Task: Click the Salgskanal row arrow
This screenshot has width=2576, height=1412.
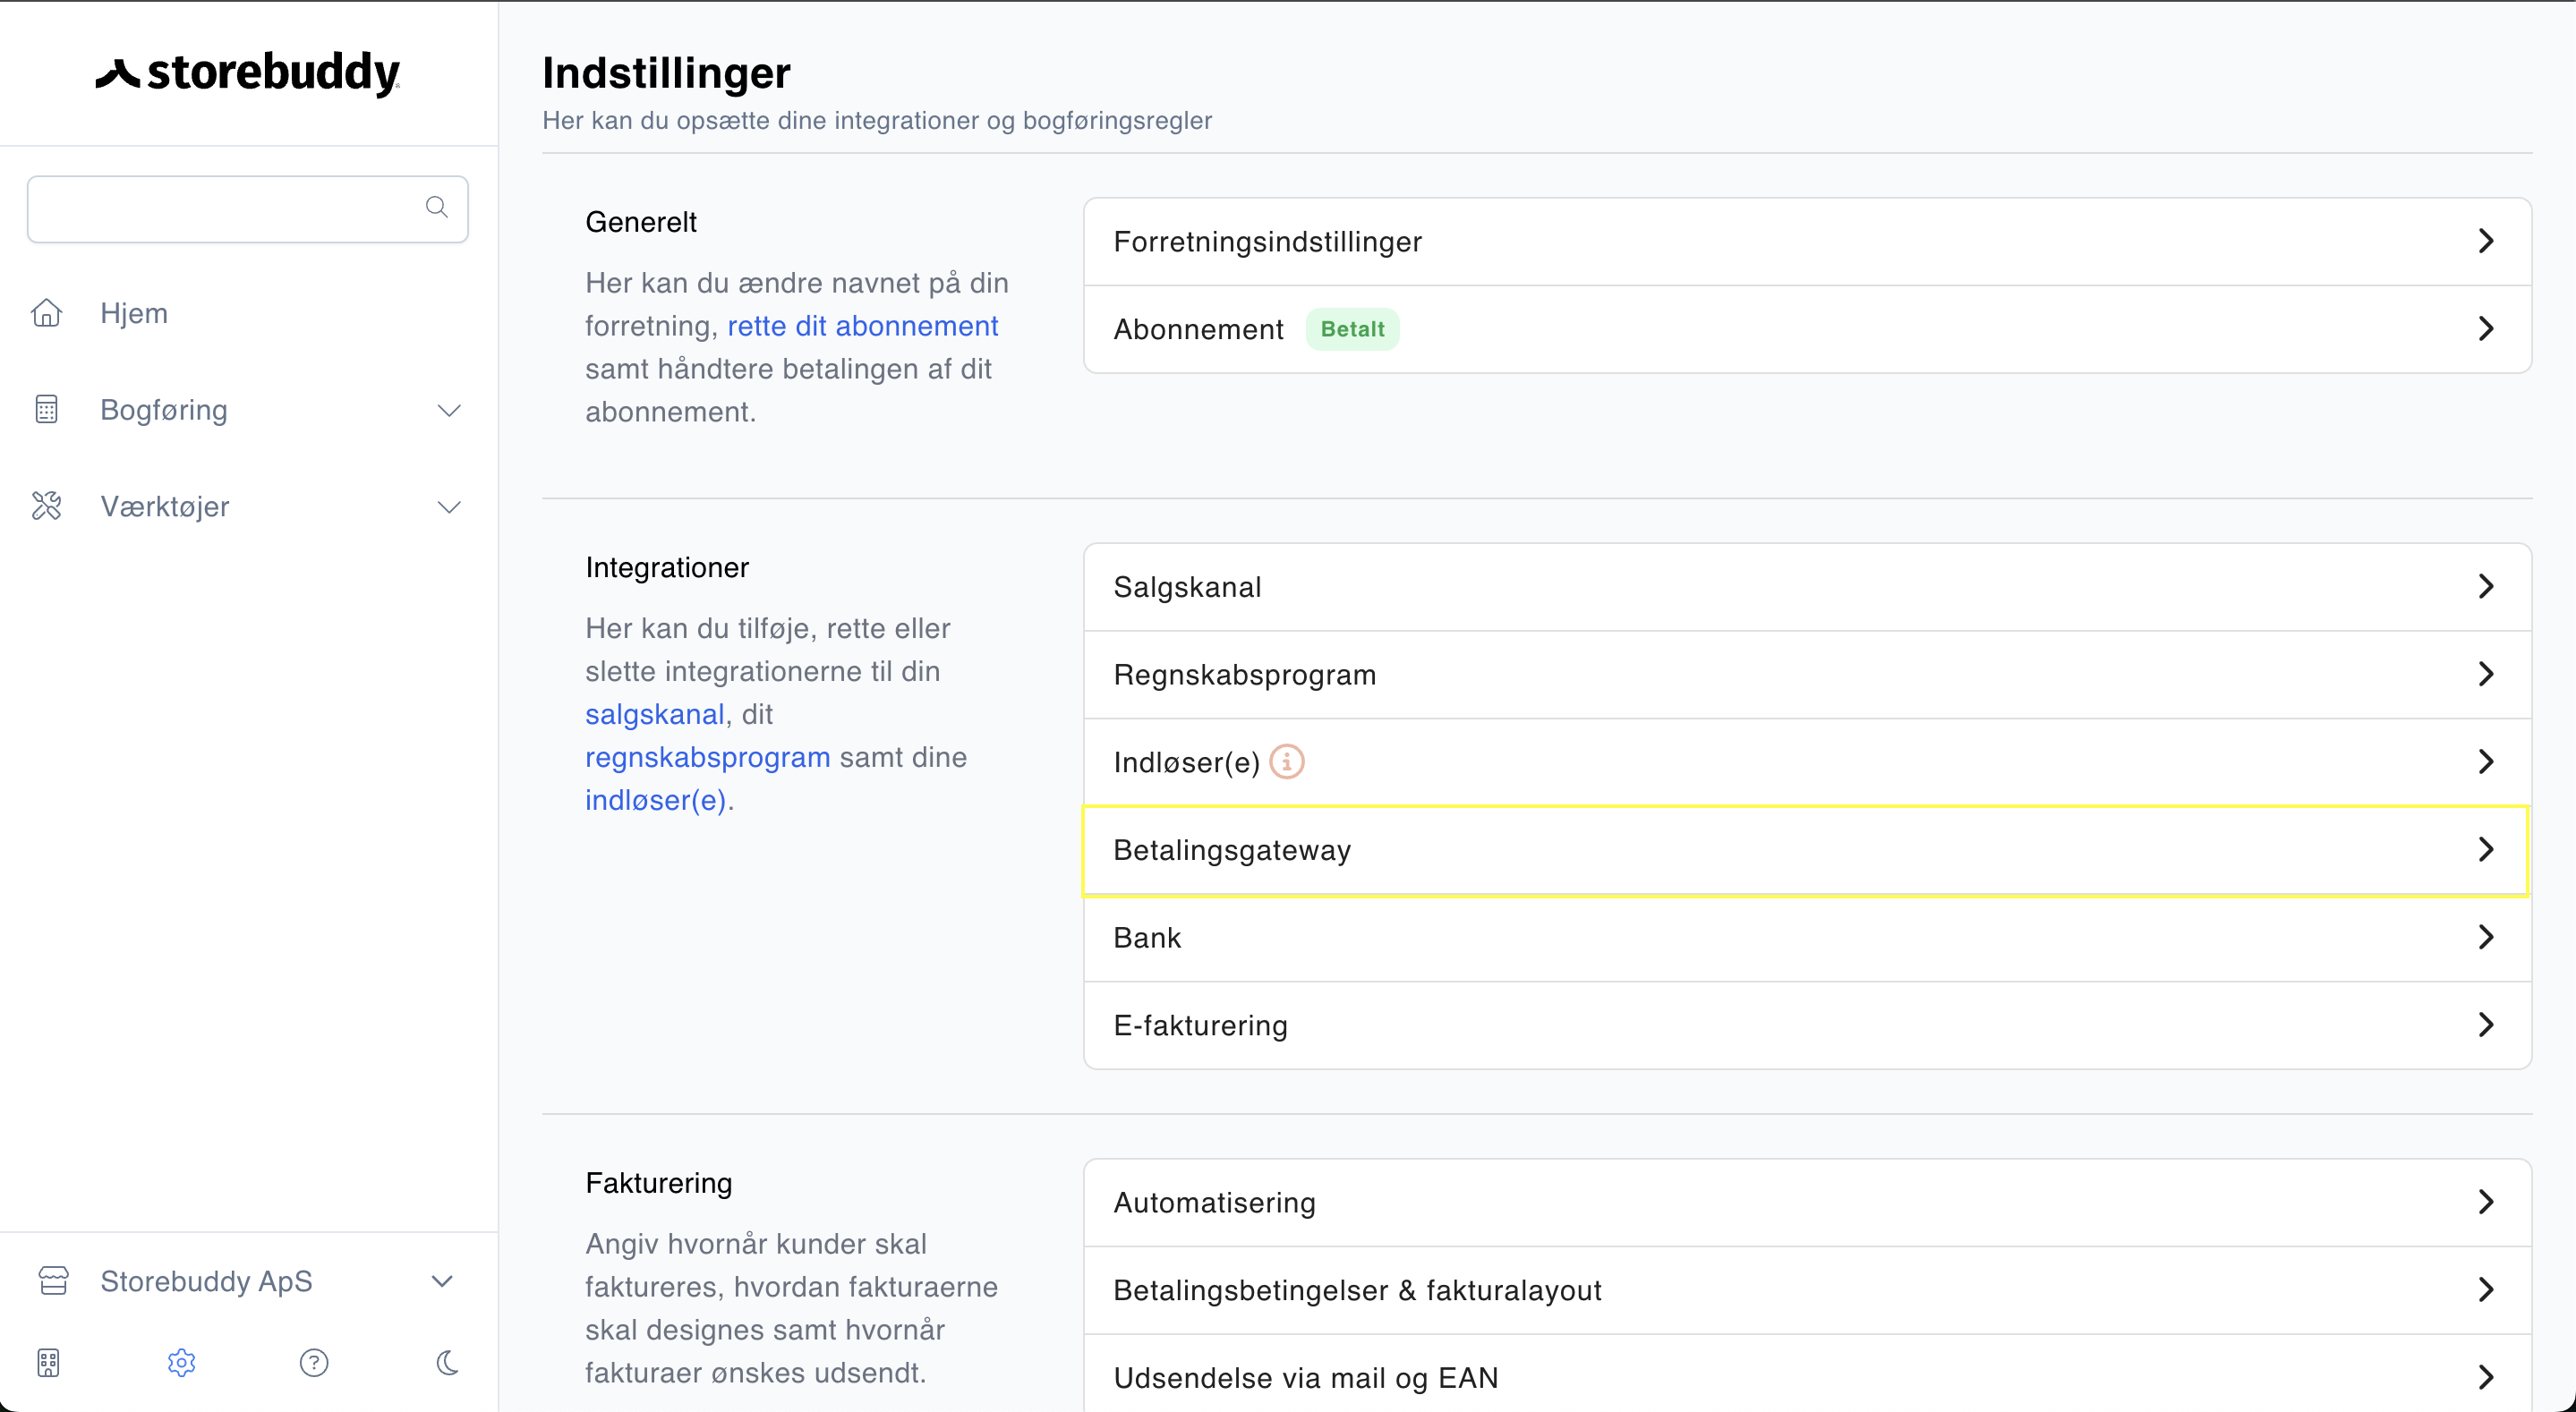Action: (2486, 587)
